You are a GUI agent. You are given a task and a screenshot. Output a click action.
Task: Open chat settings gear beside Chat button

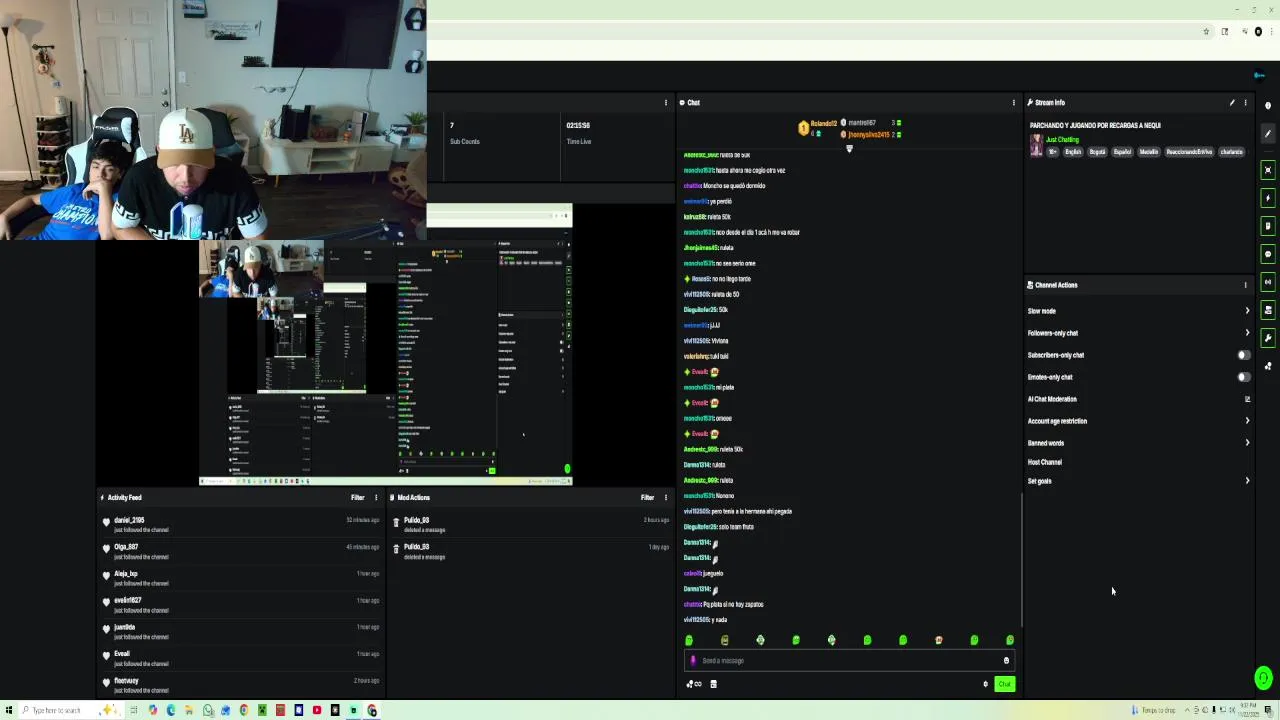[x=985, y=684]
